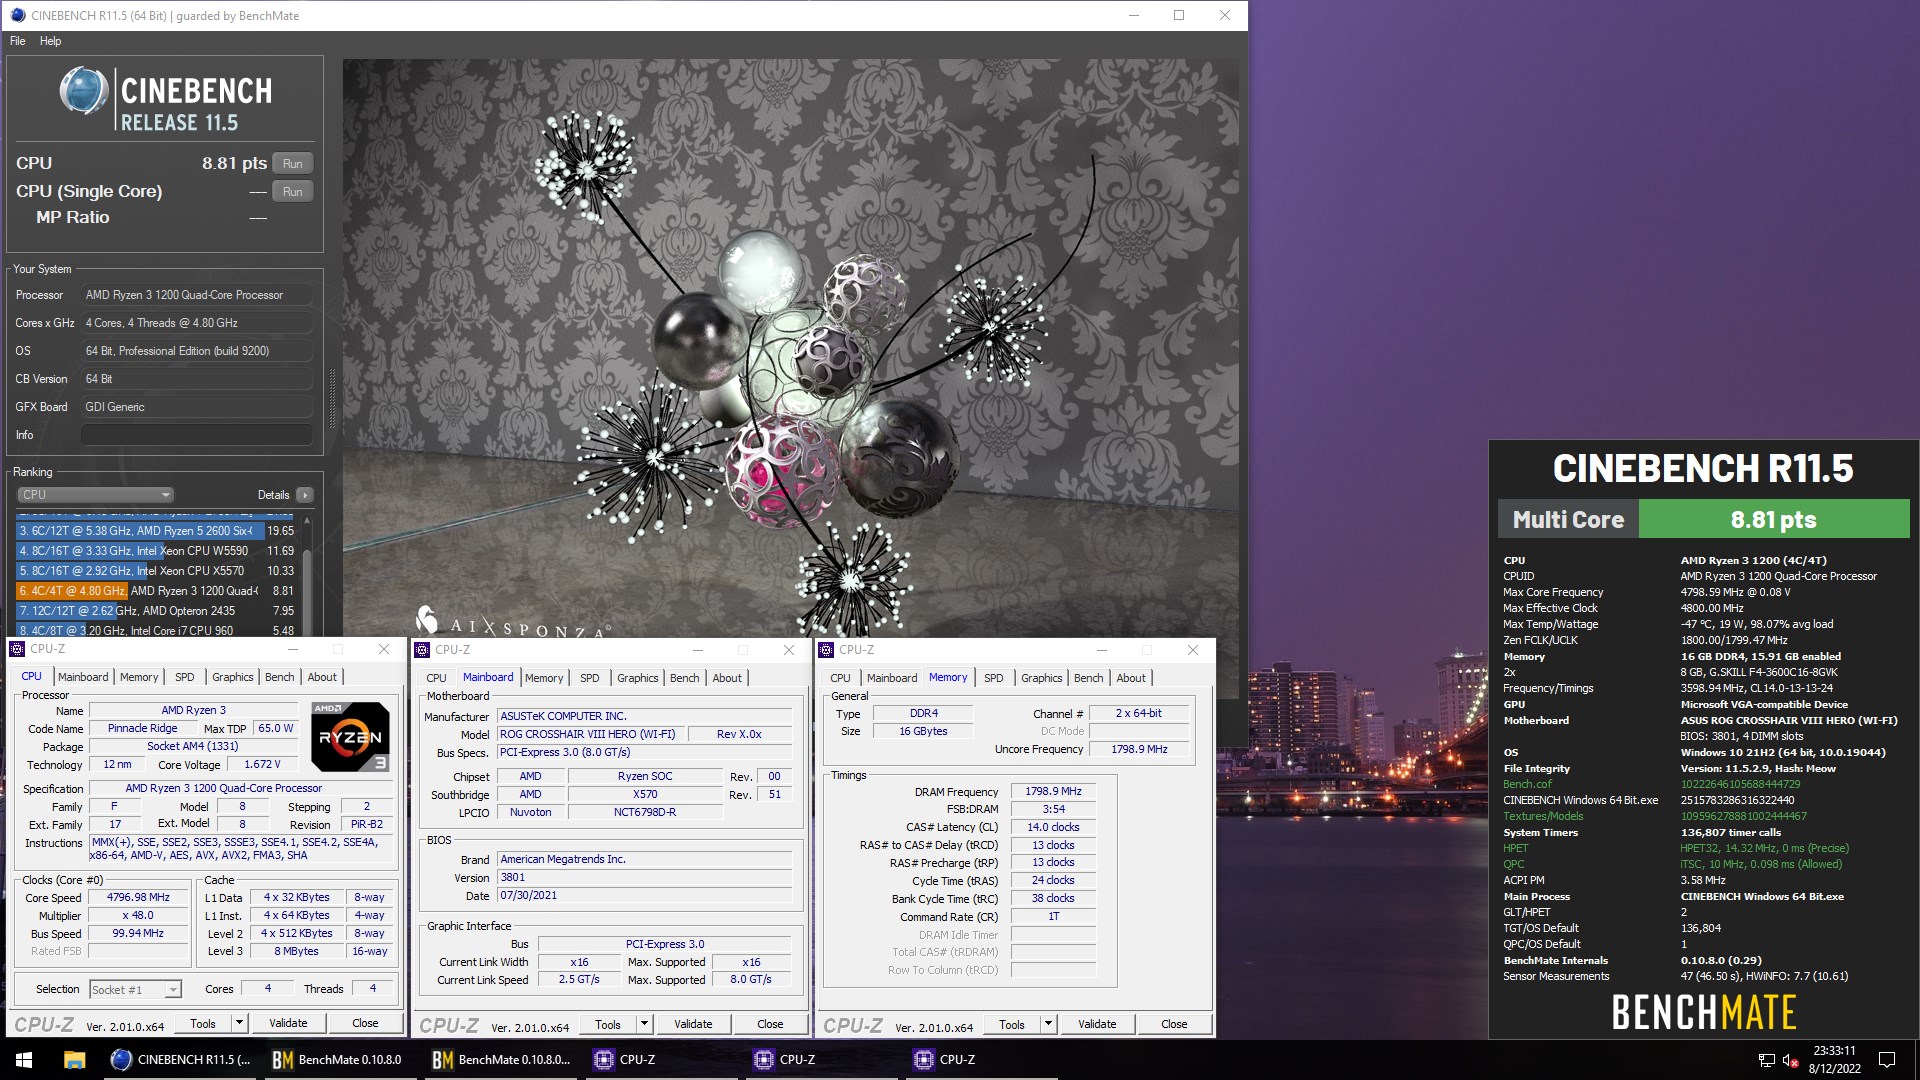The height and width of the screenshot is (1080, 1920).
Task: Switch to CINEBENCH R11.5 taskbar item
Action: click(x=181, y=1060)
